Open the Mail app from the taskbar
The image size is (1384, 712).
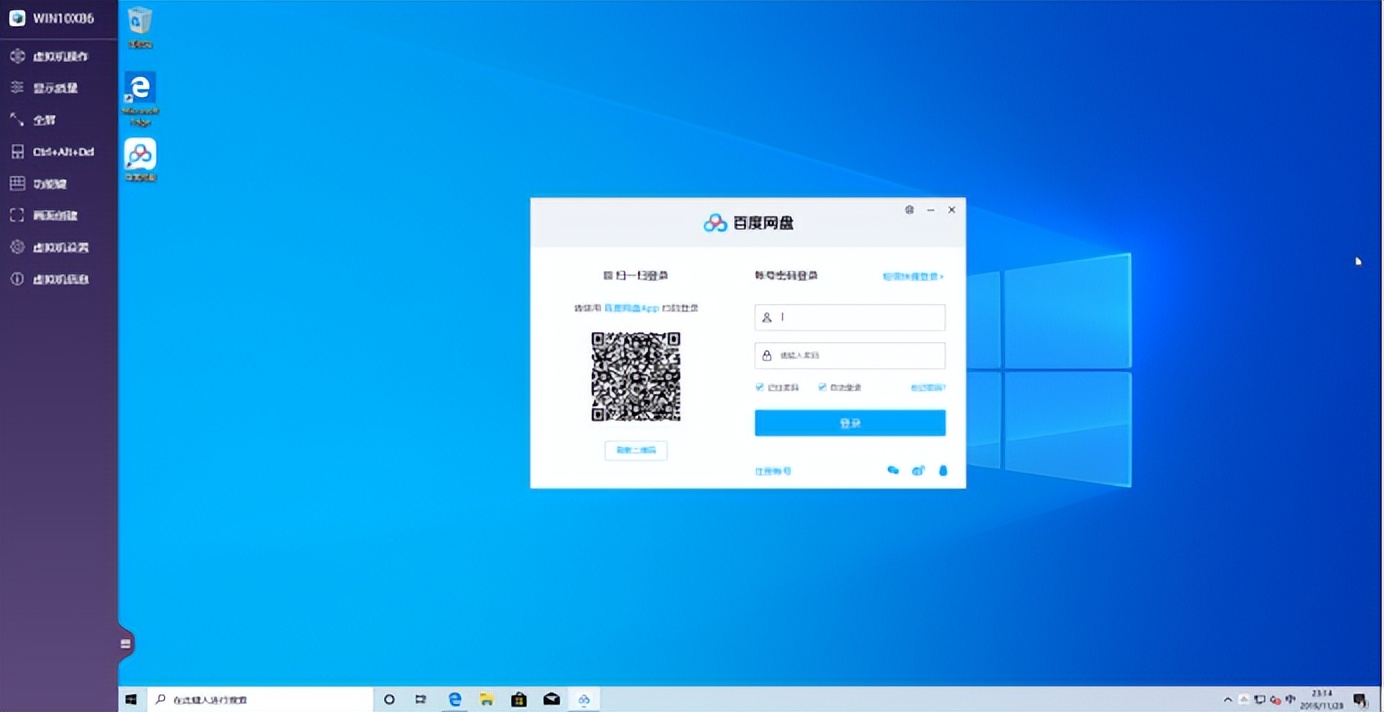point(551,699)
